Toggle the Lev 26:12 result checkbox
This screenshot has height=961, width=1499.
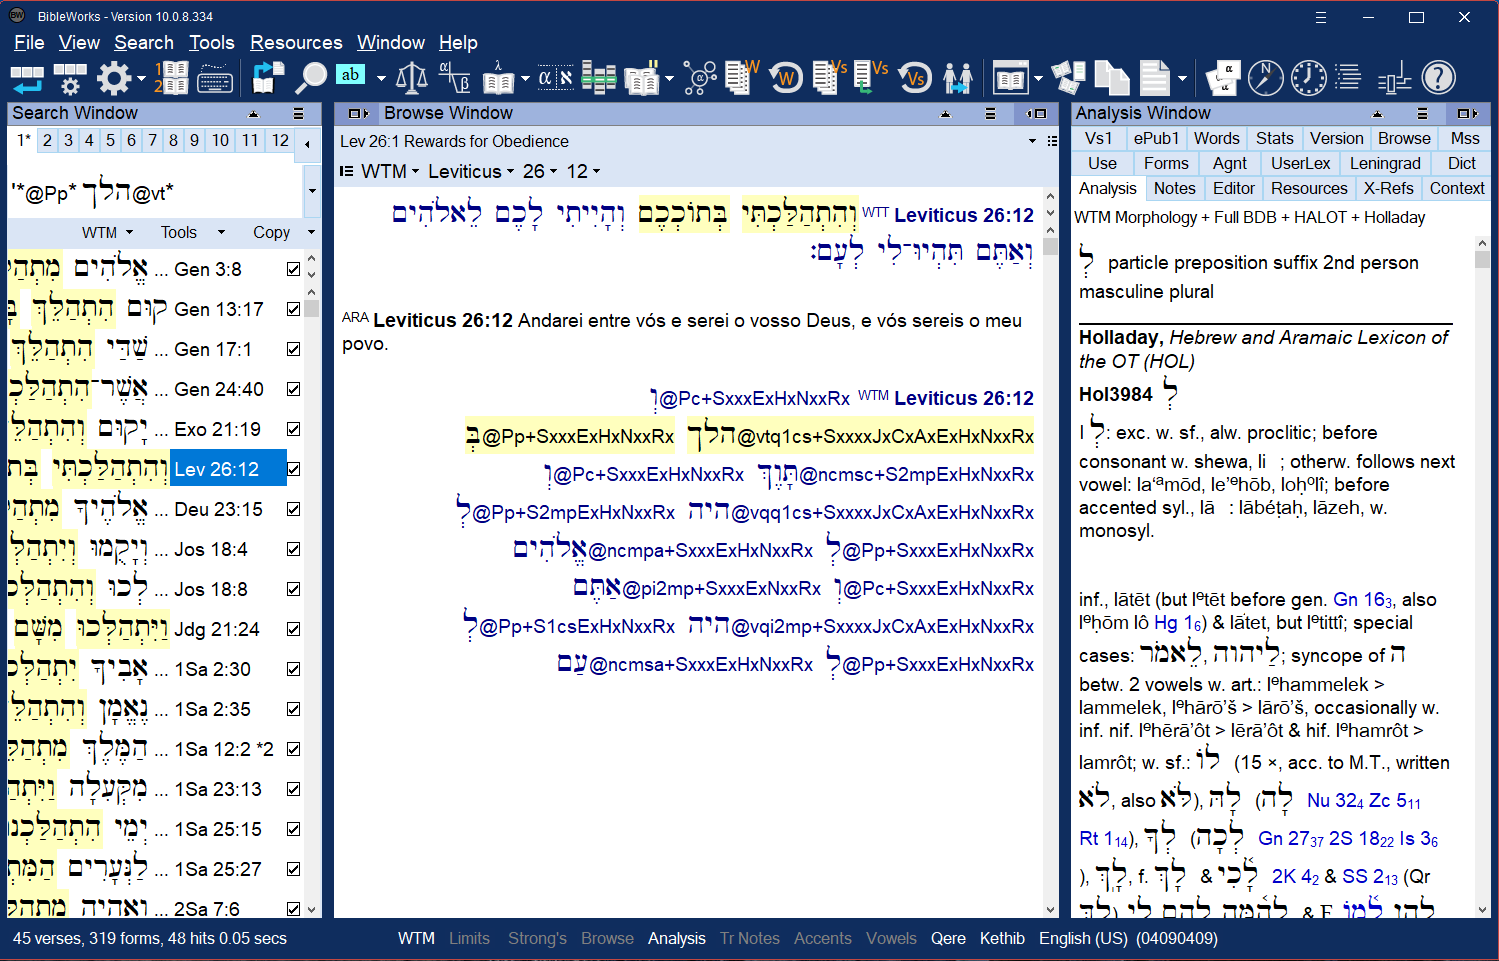(x=293, y=469)
